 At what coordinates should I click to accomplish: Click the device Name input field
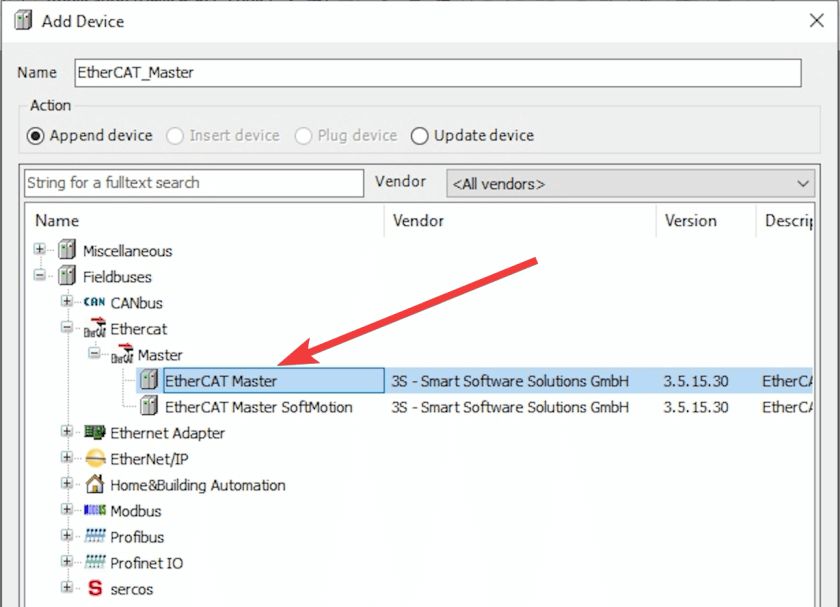[x=438, y=73]
